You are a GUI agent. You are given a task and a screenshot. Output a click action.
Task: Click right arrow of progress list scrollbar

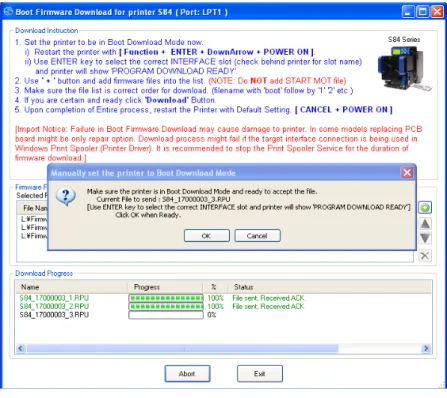click(x=426, y=349)
